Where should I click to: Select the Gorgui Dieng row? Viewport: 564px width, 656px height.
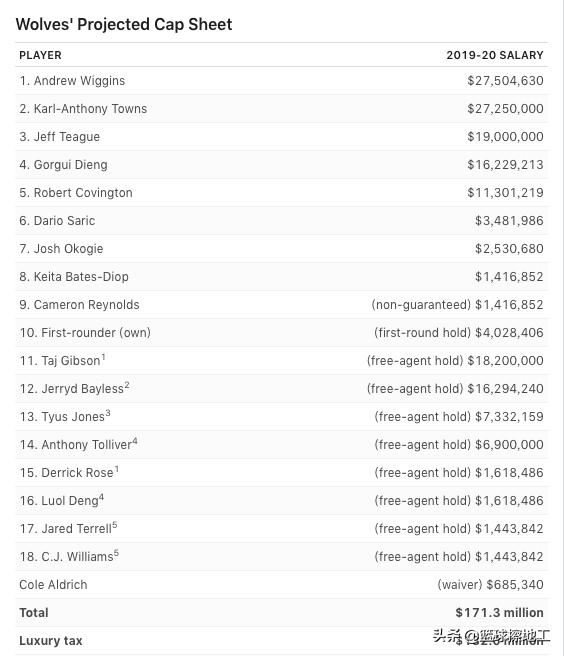click(282, 165)
